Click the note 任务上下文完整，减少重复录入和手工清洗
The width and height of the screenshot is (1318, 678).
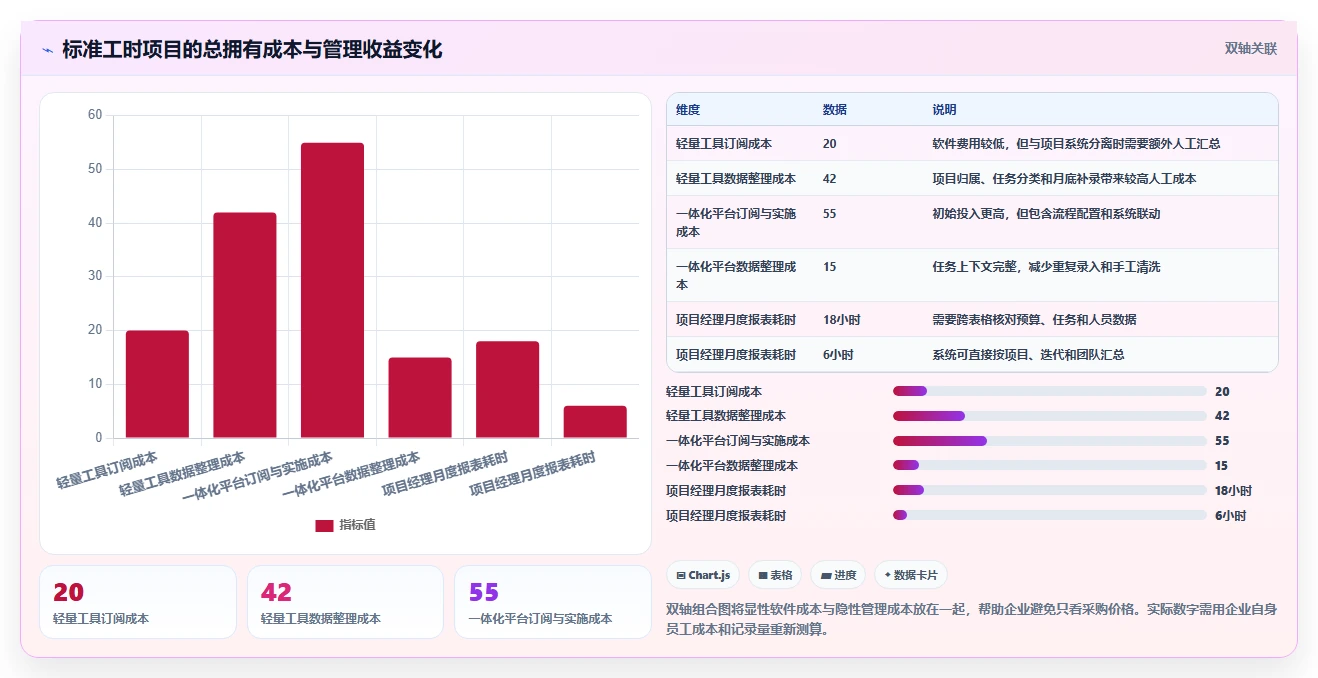click(x=1046, y=267)
